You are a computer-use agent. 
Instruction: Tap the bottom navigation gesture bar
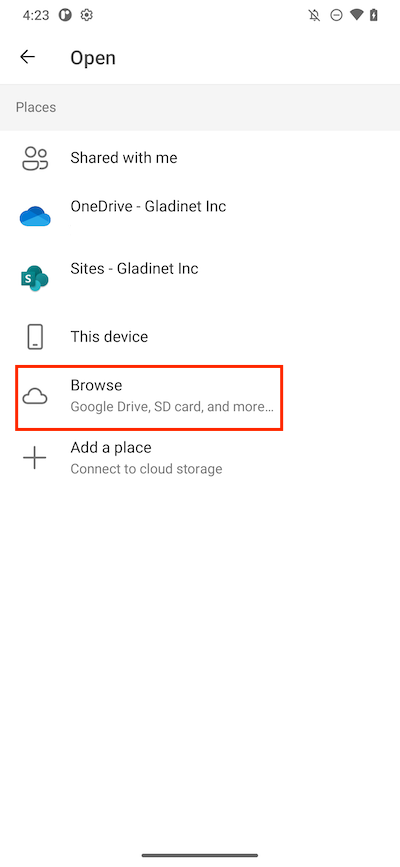200,855
